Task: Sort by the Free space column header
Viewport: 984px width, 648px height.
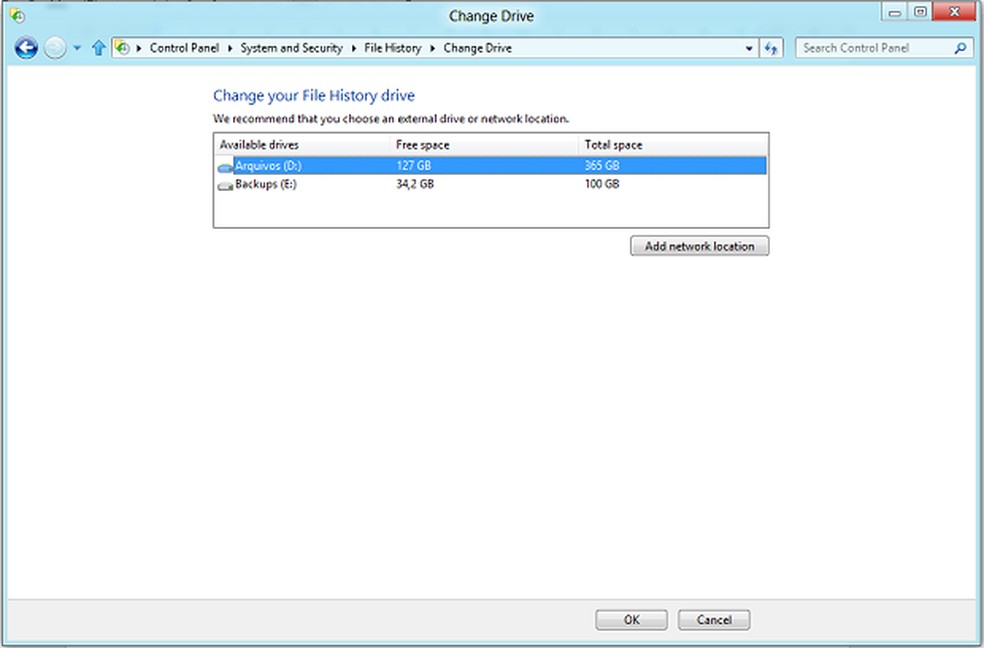Action: pyautogui.click(x=484, y=145)
